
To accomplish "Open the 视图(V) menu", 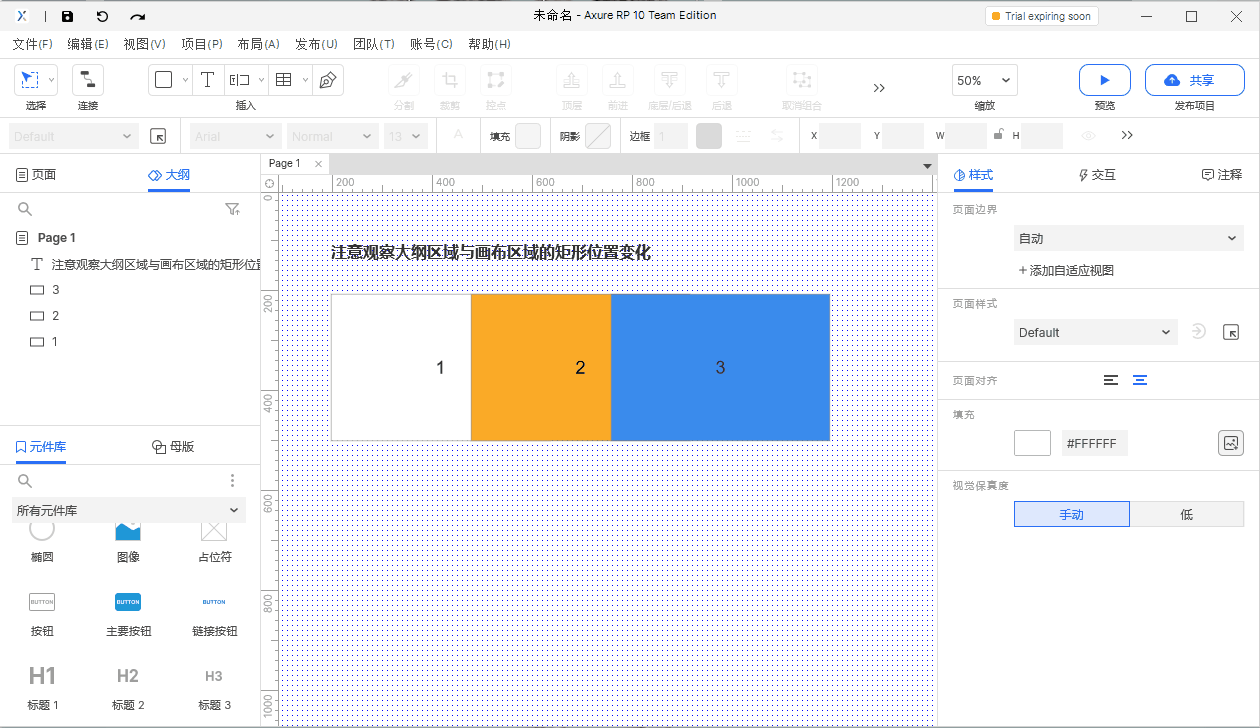I will click(144, 44).
